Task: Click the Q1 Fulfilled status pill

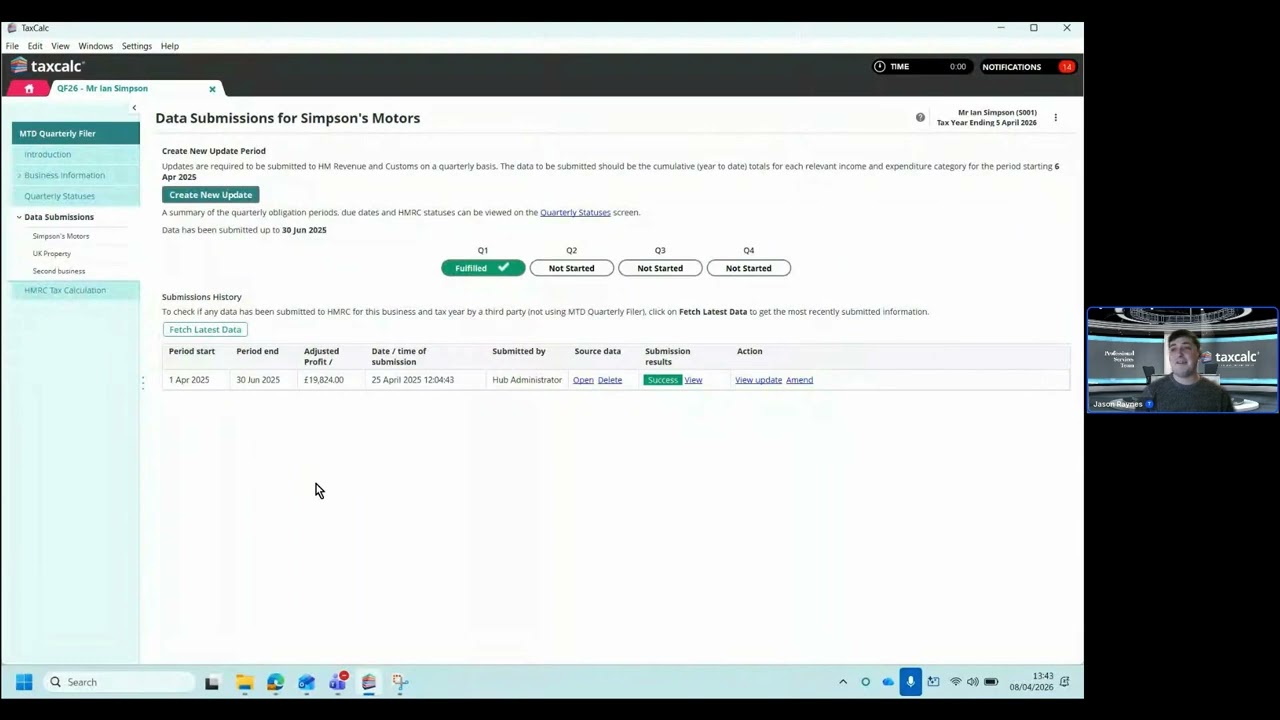Action: pyautogui.click(x=483, y=268)
